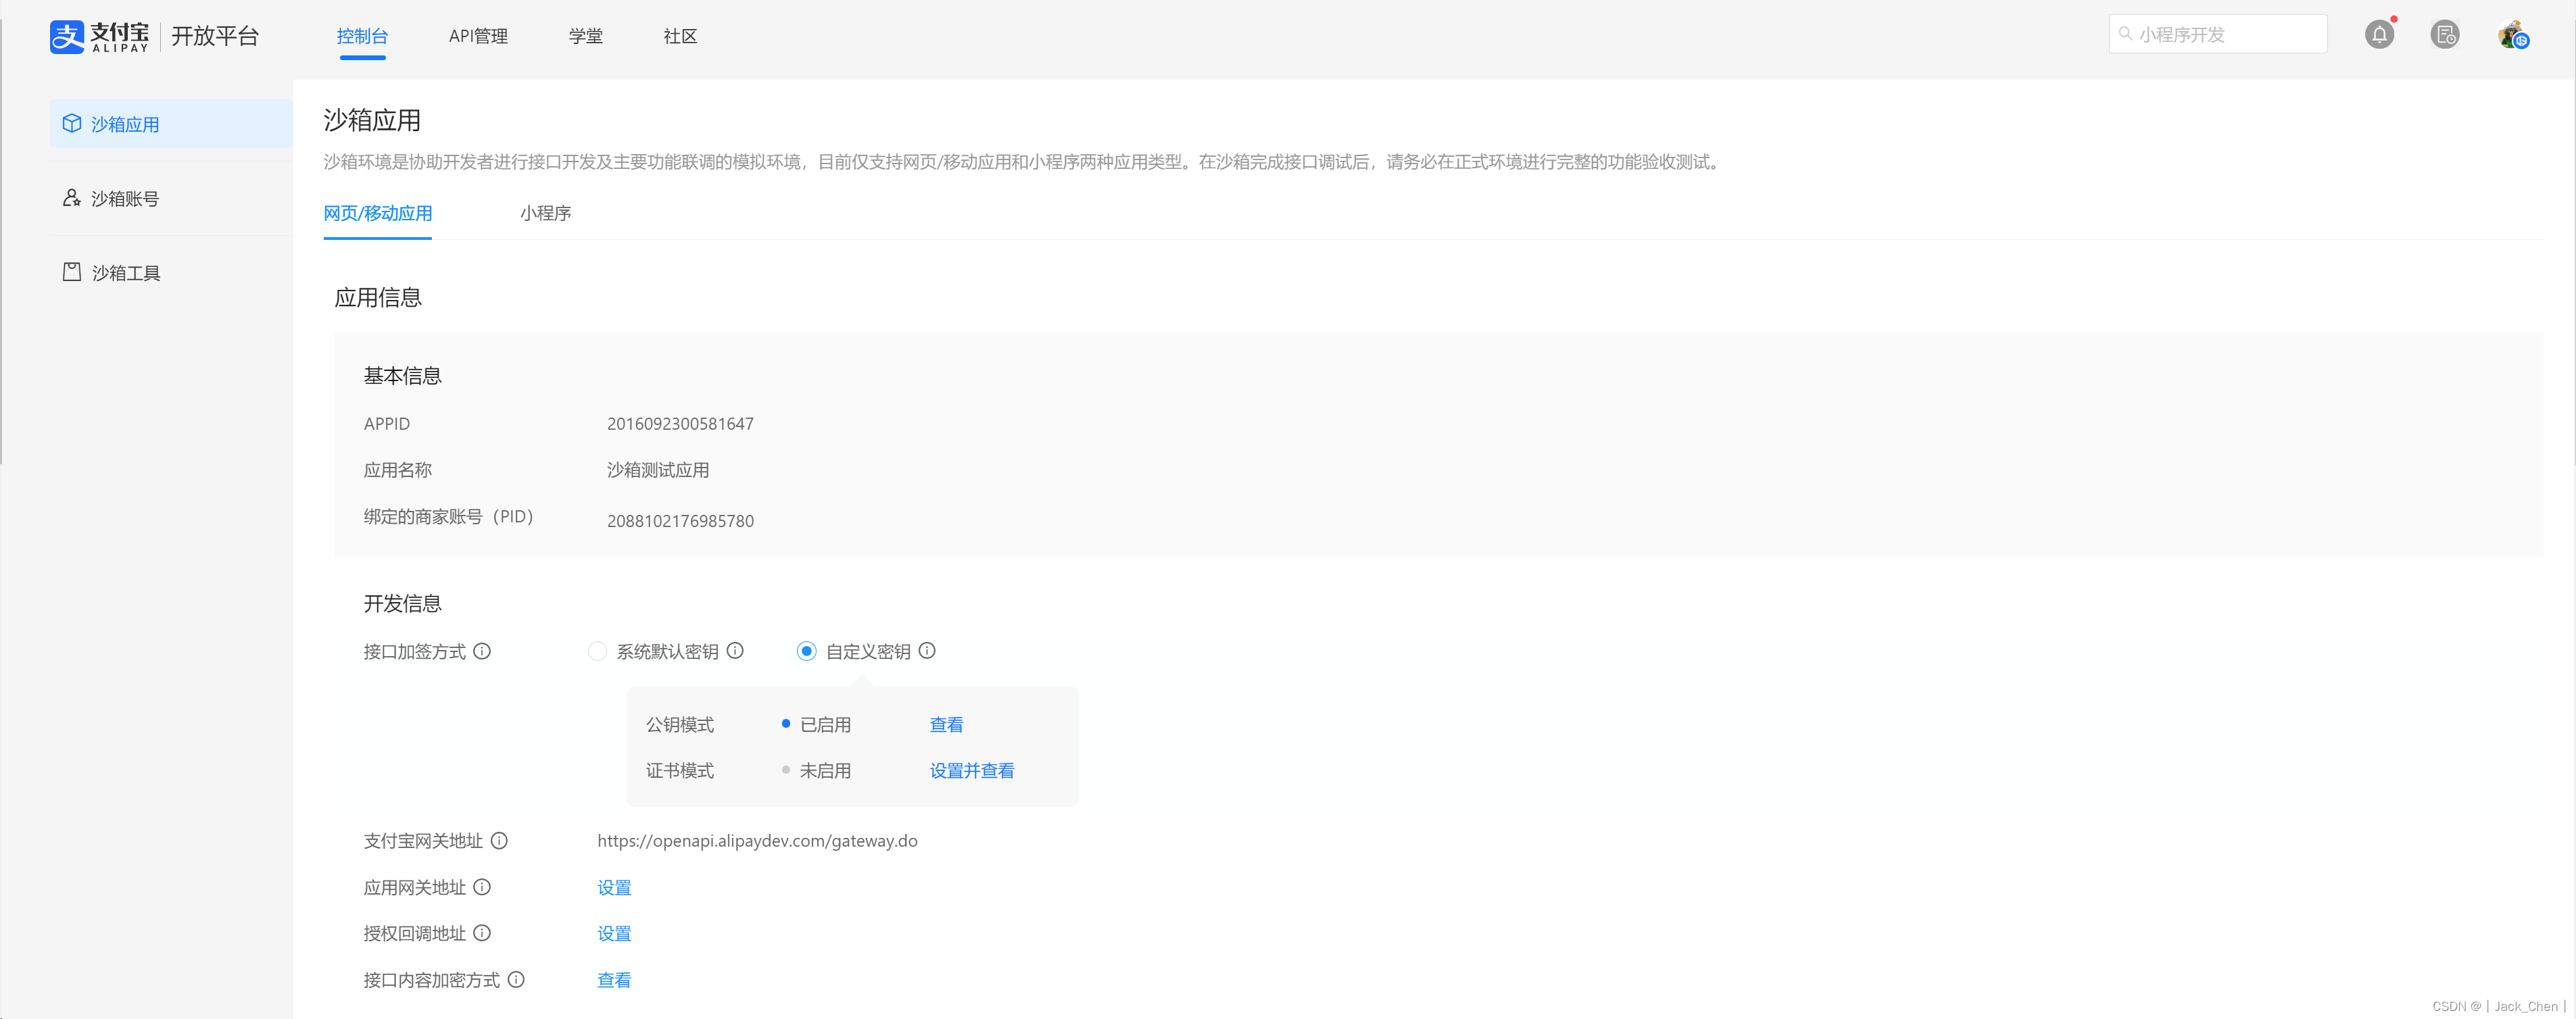Click 查看 link for 公钥模式
Screen dimensions: 2576x1019
click(x=946, y=724)
